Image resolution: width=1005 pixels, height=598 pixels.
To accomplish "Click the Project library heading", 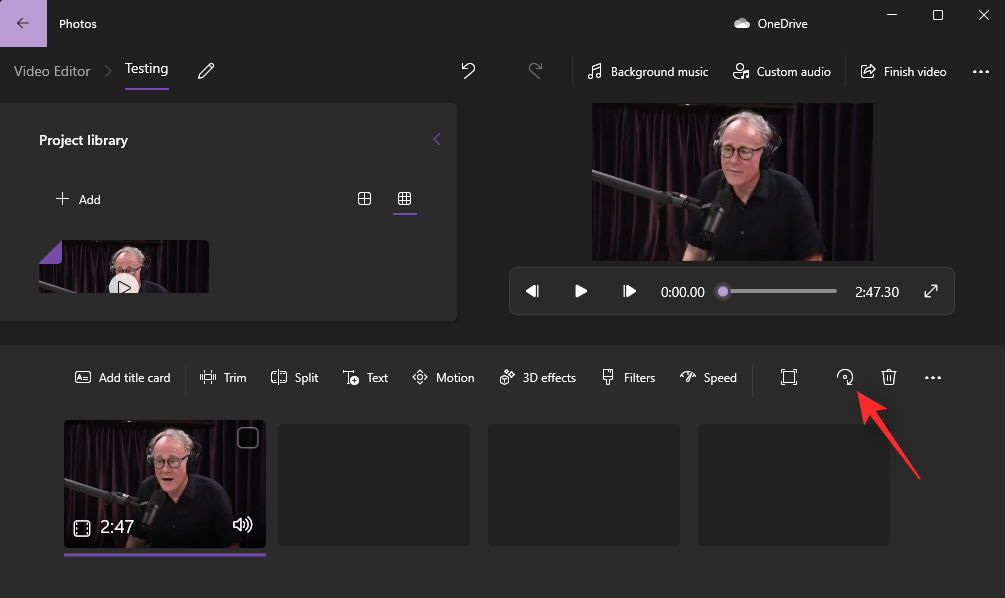I will coord(83,140).
